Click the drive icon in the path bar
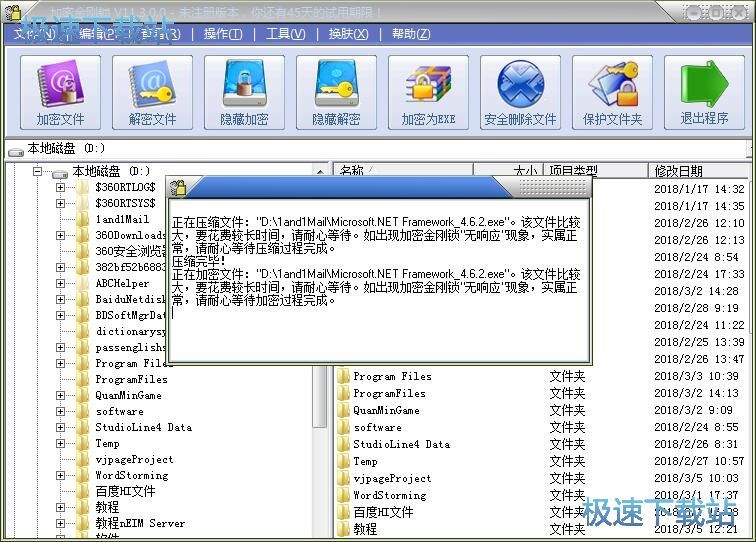756x542 pixels. 15,152
